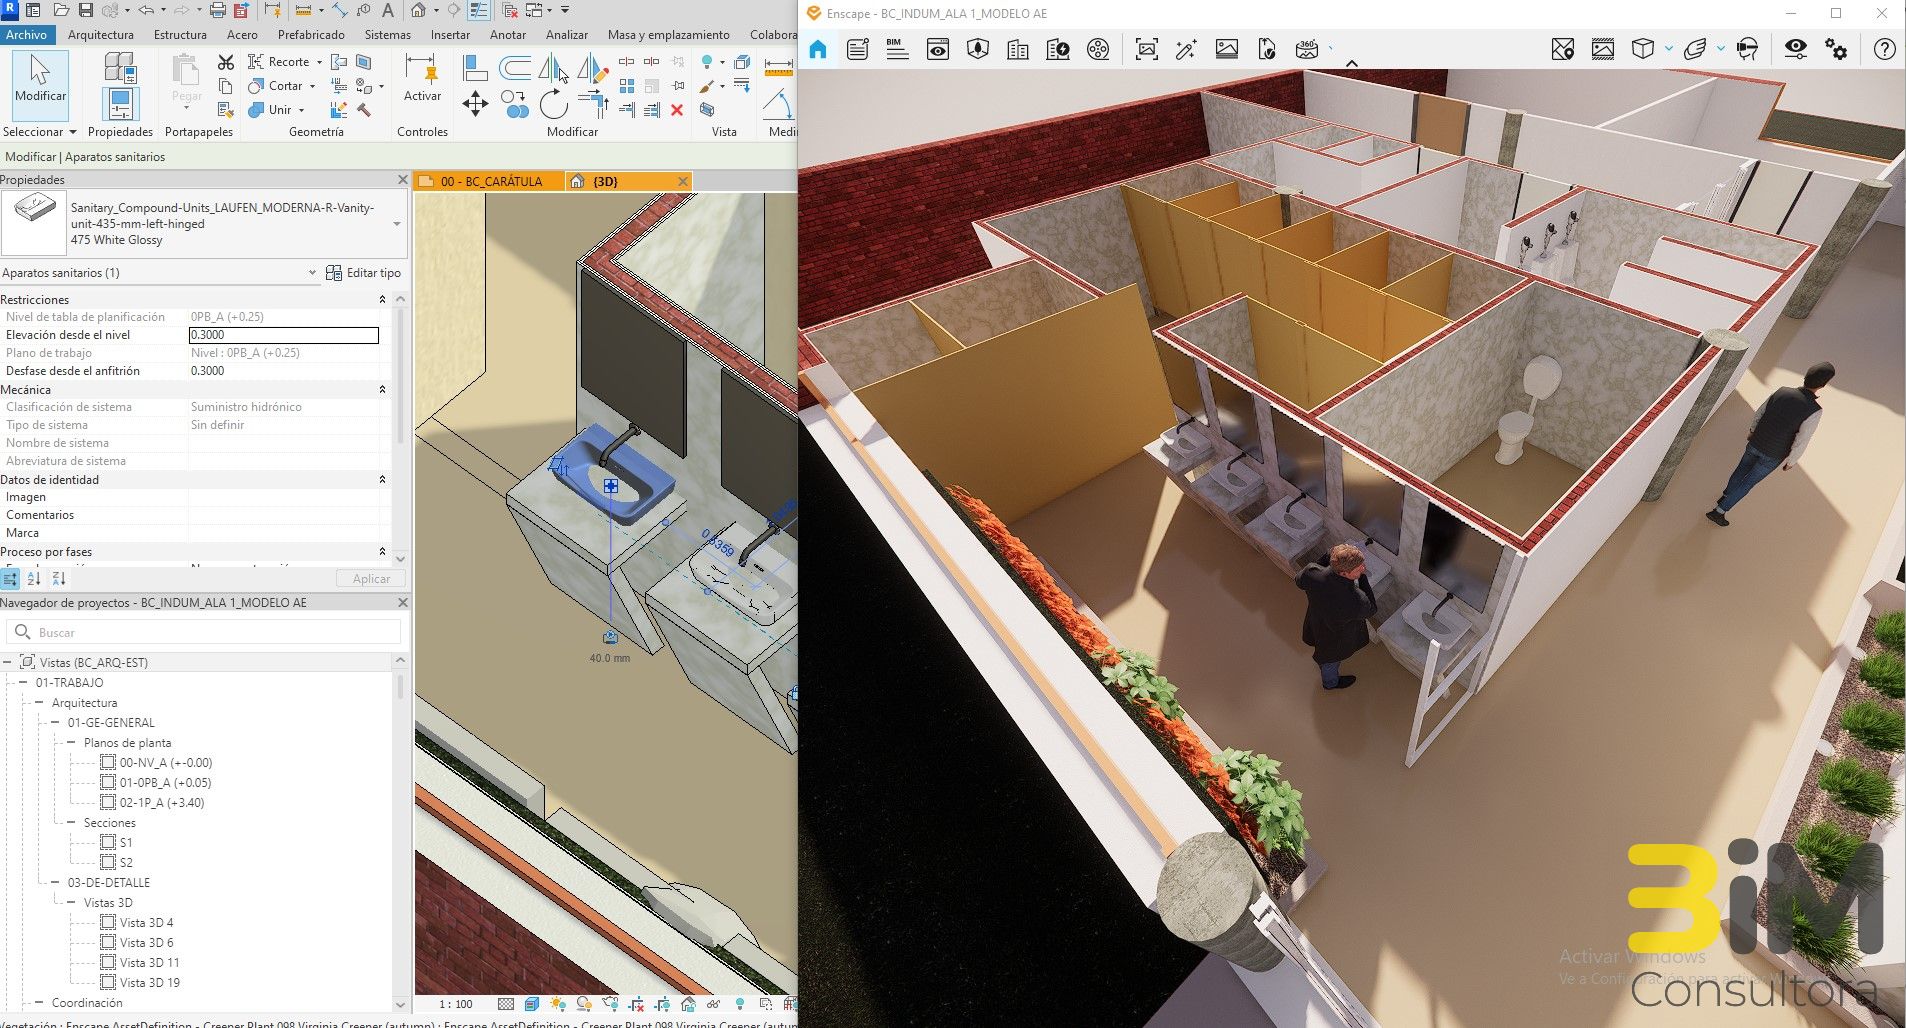
Task: Open the Enscape settings gear
Action: click(x=1838, y=48)
